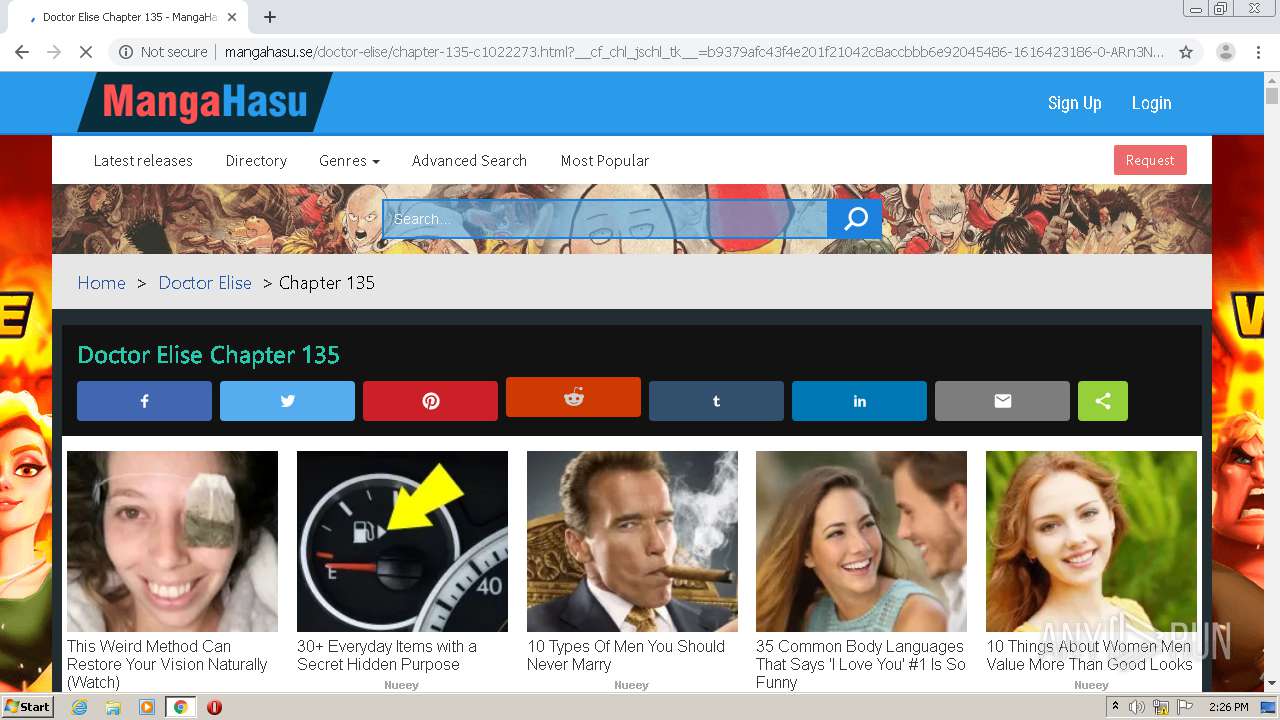Click the magnifier search button
The image size is (1280, 720).
(x=855, y=219)
